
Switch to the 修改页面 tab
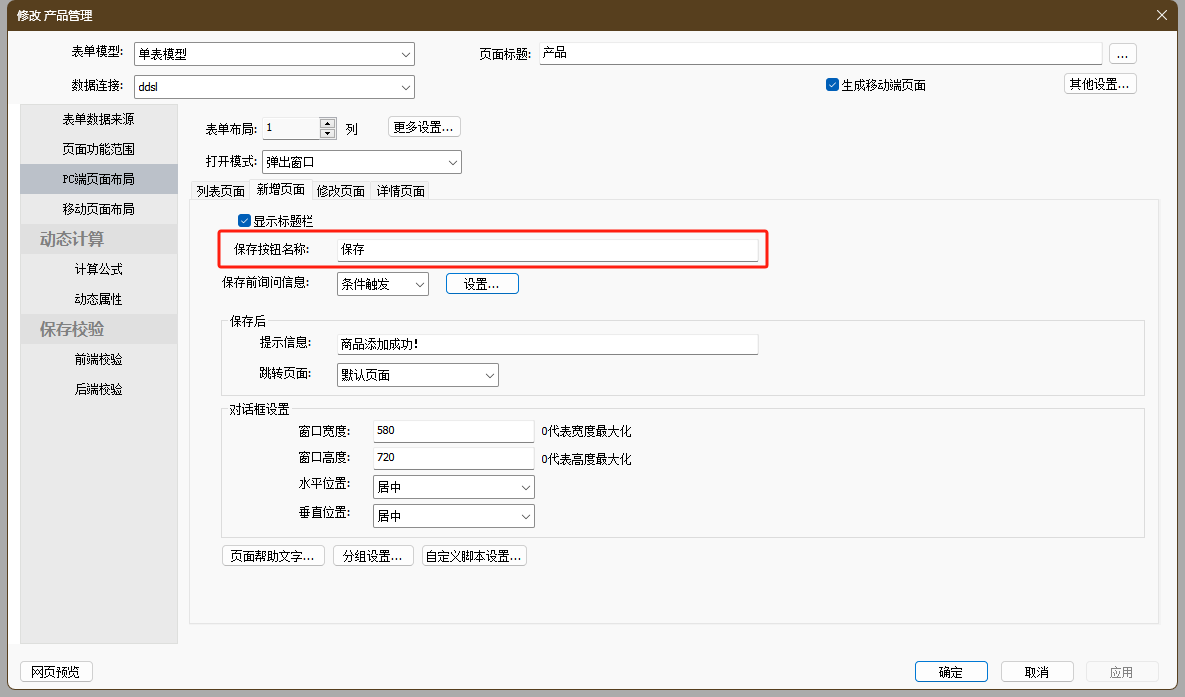[340, 191]
